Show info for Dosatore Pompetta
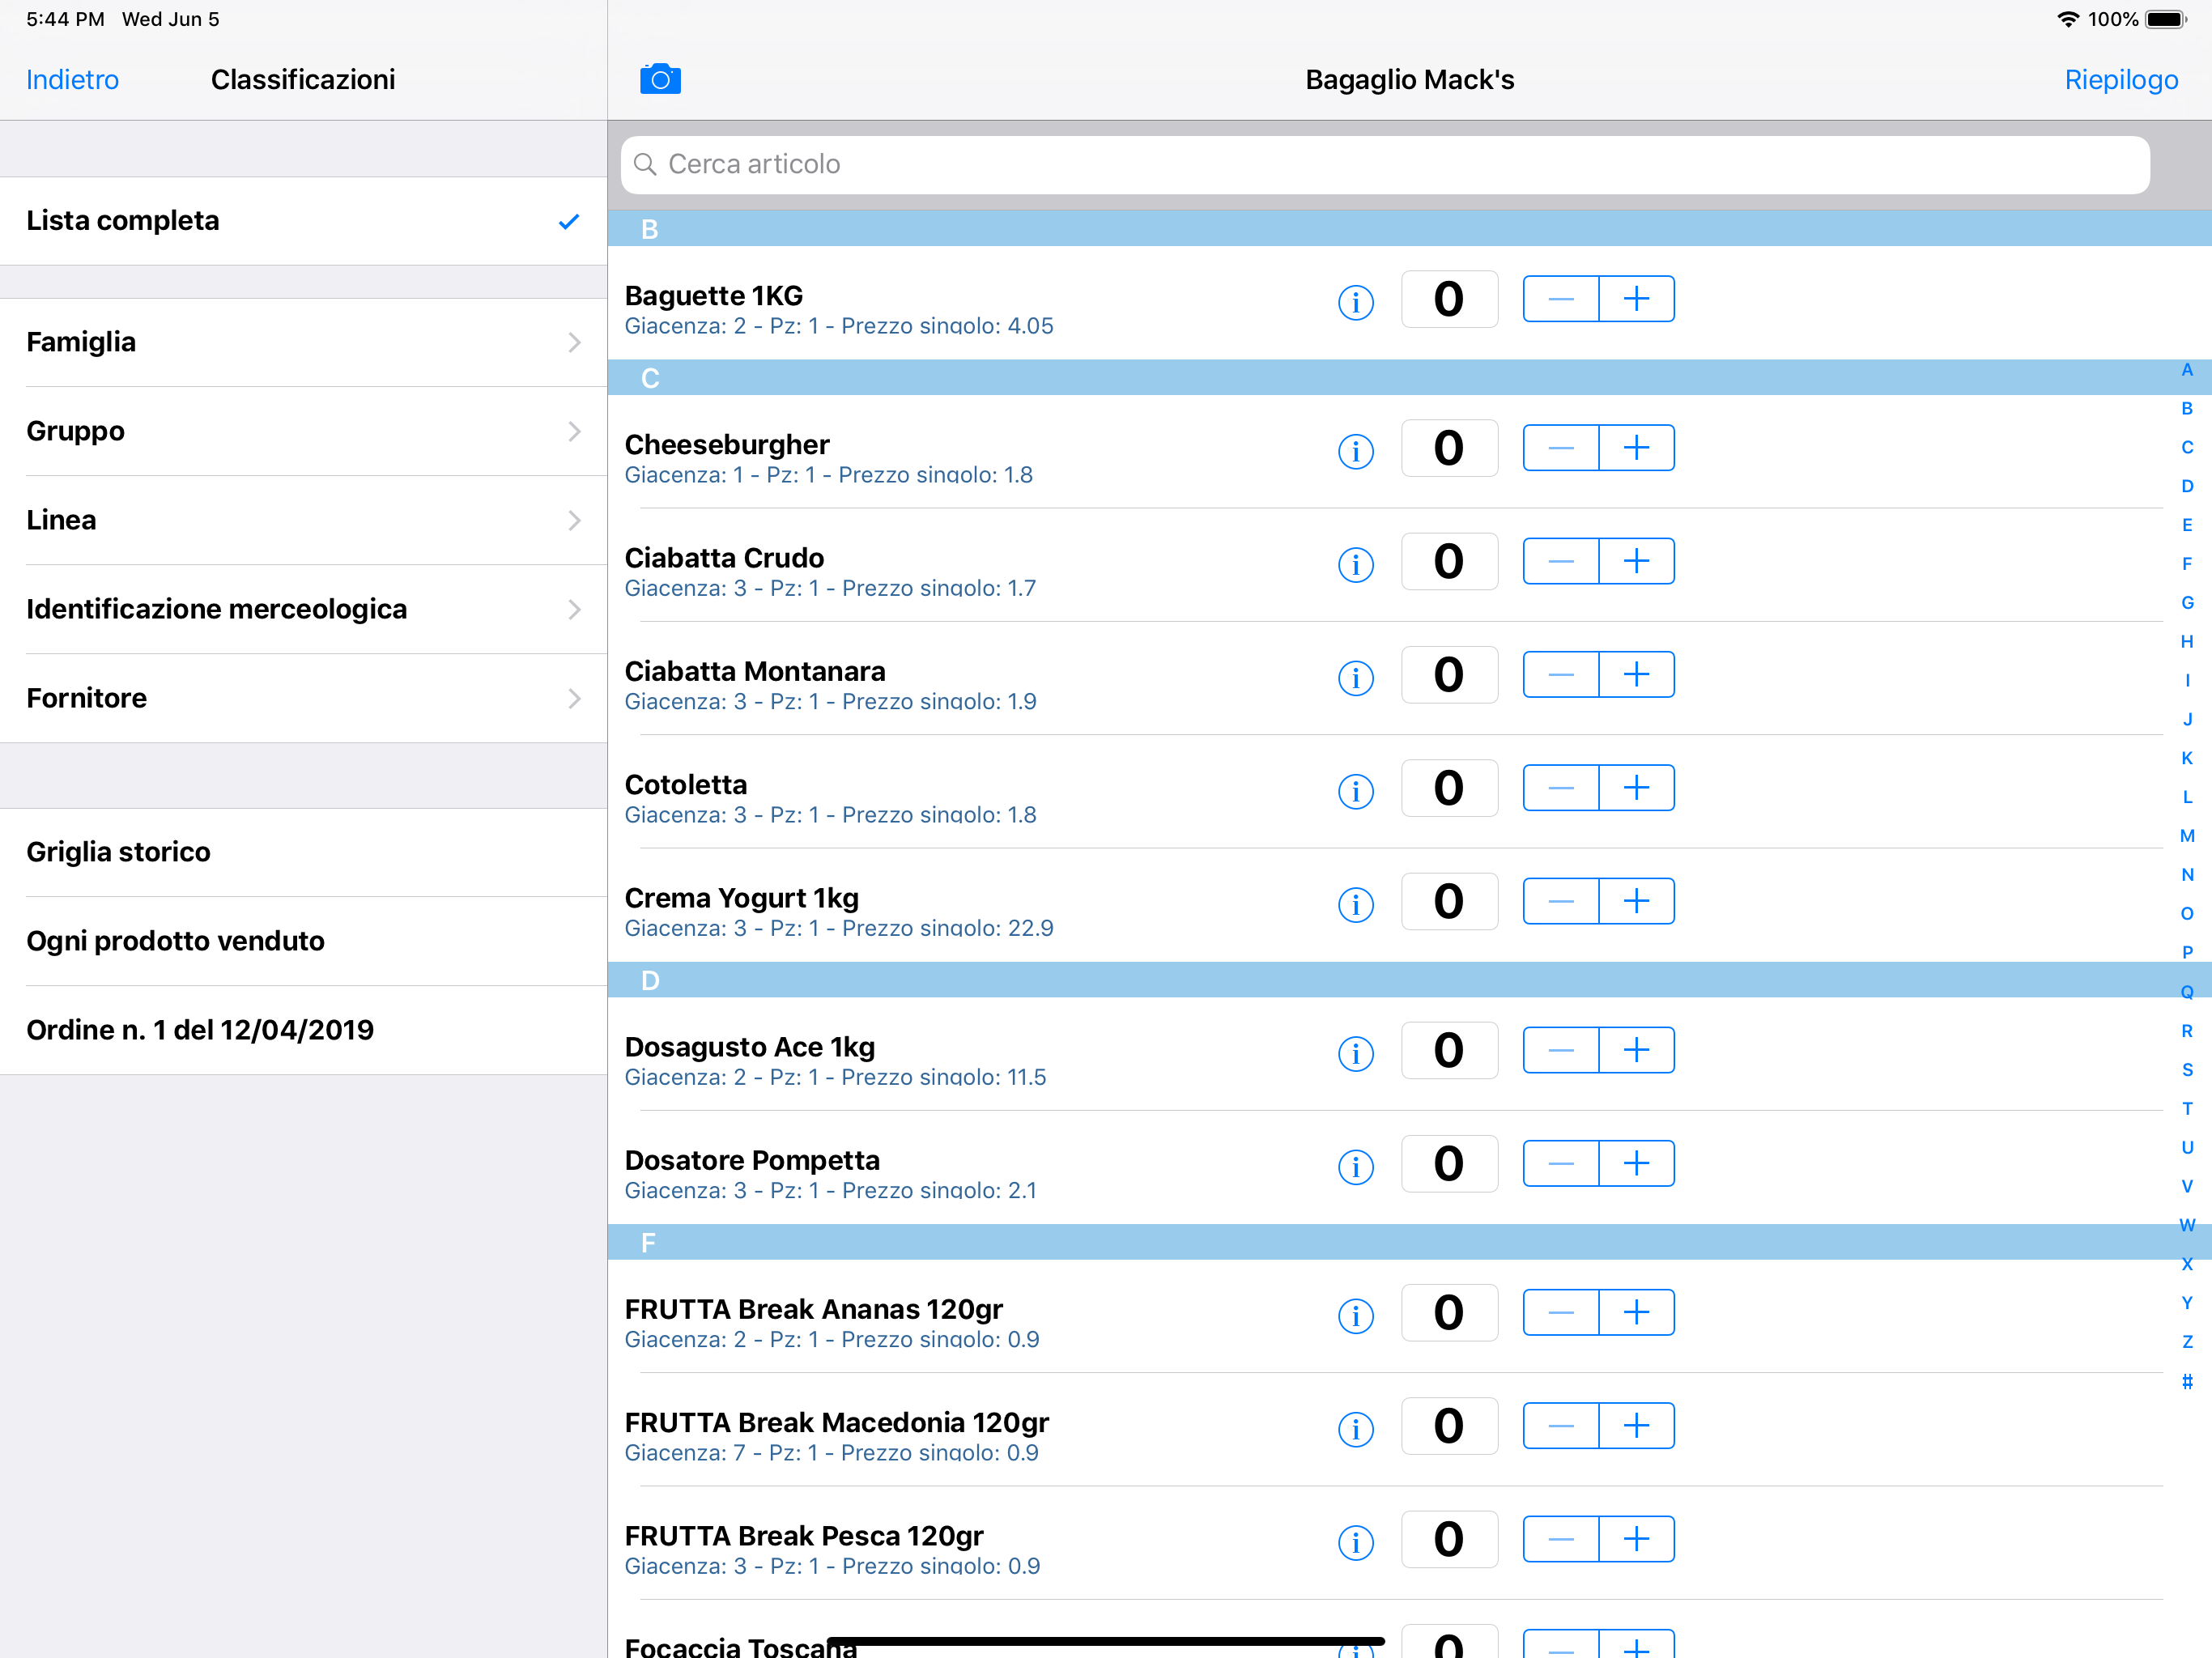 [x=1355, y=1166]
